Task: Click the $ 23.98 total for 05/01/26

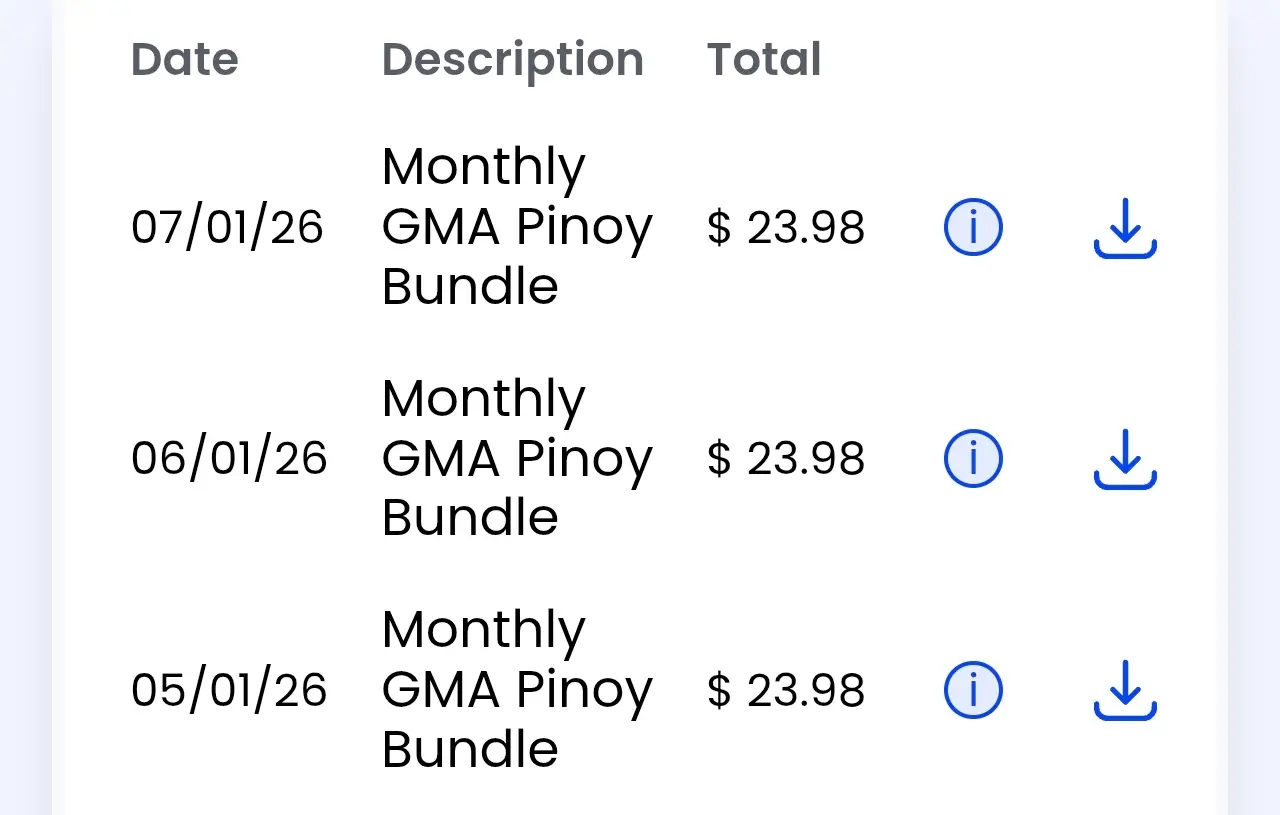Action: click(x=786, y=689)
